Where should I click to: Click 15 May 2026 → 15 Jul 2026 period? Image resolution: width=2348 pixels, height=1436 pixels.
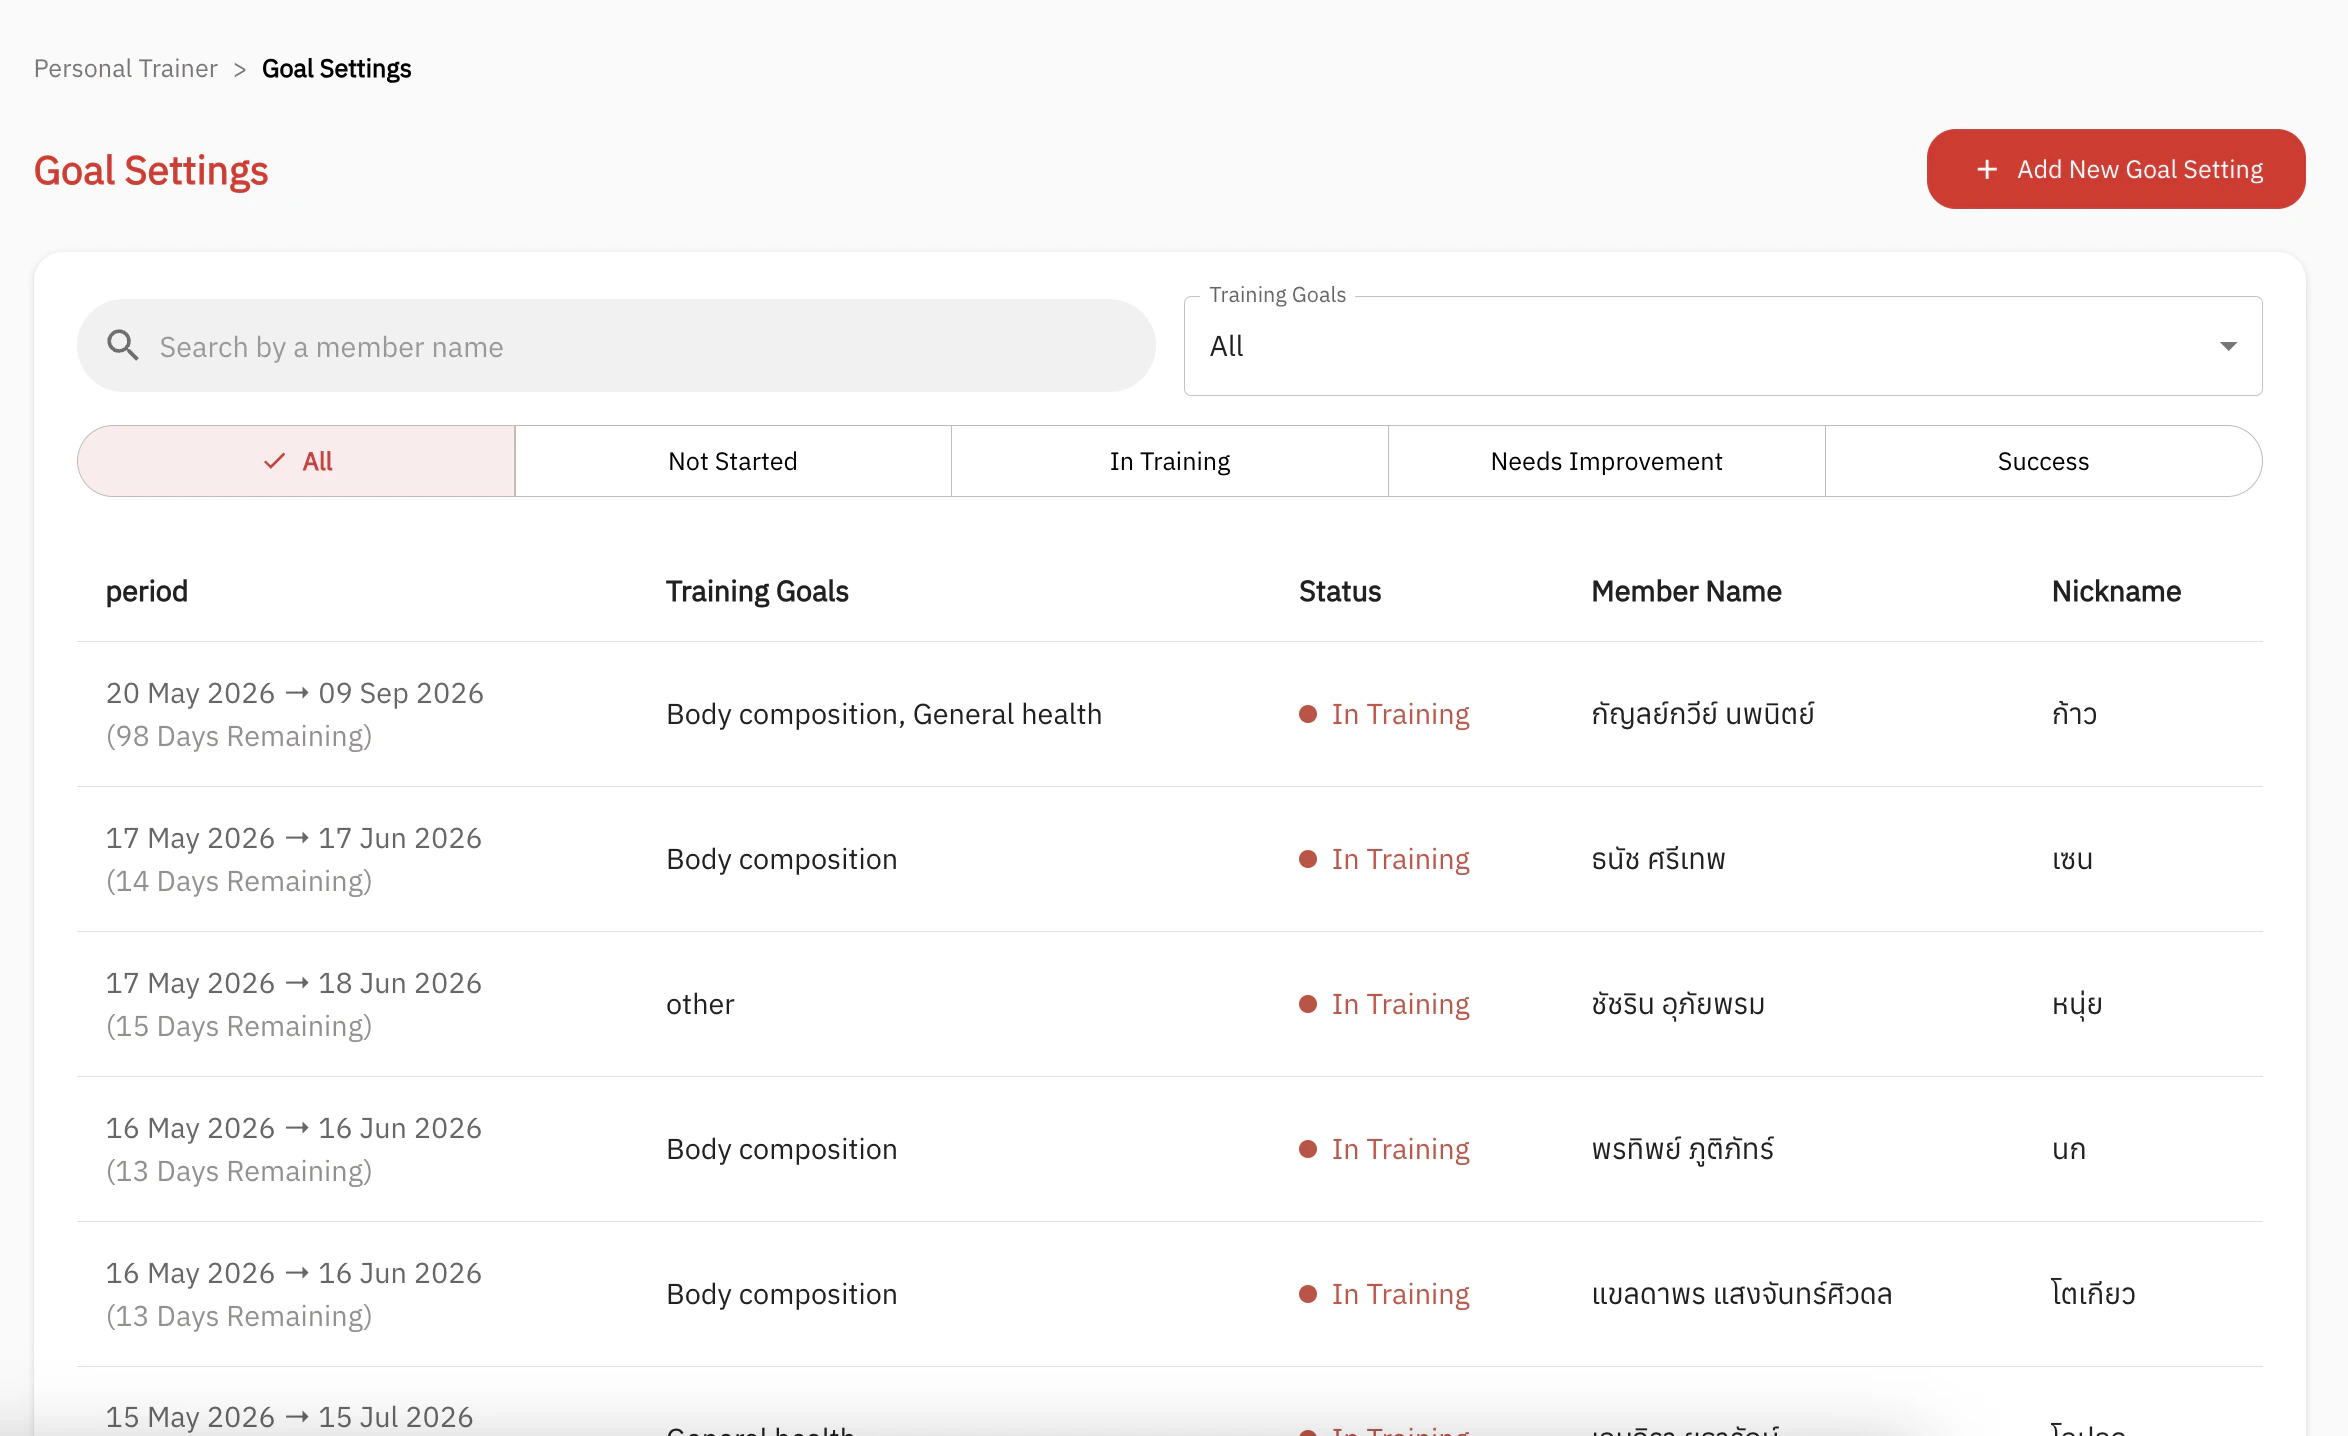point(290,1416)
